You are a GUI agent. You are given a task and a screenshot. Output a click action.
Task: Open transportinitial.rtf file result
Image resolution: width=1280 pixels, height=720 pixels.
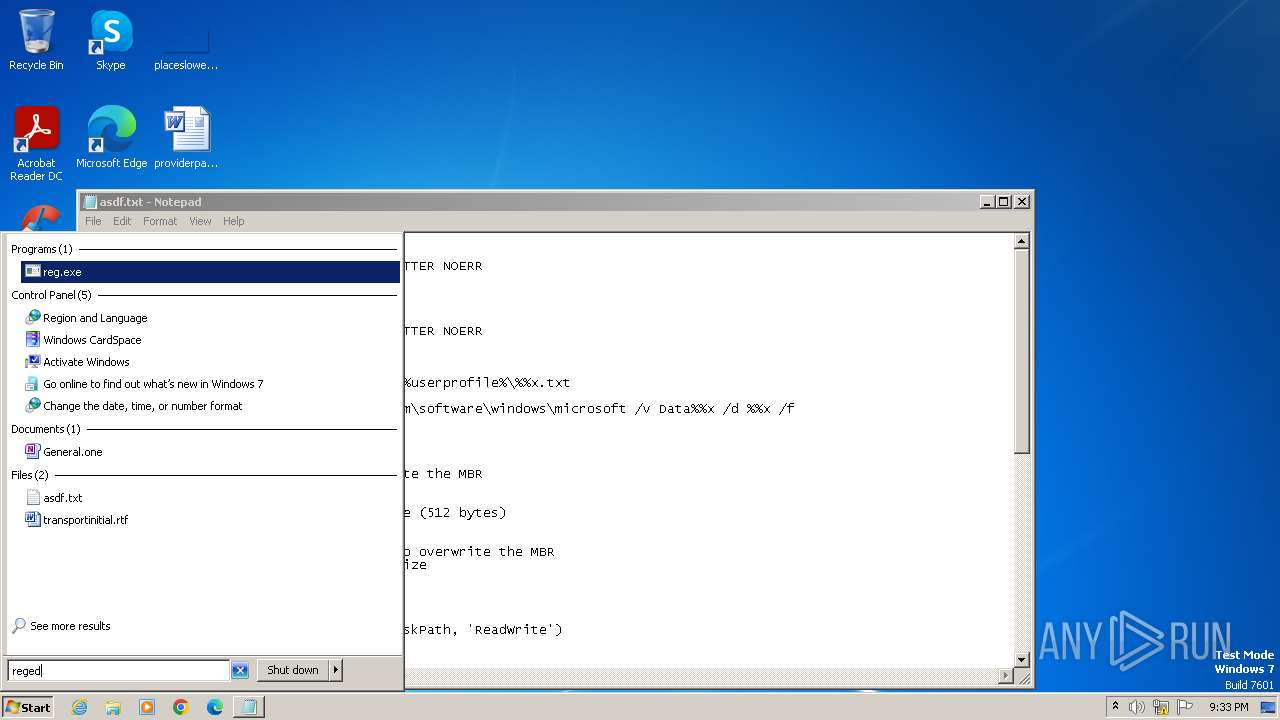point(85,520)
